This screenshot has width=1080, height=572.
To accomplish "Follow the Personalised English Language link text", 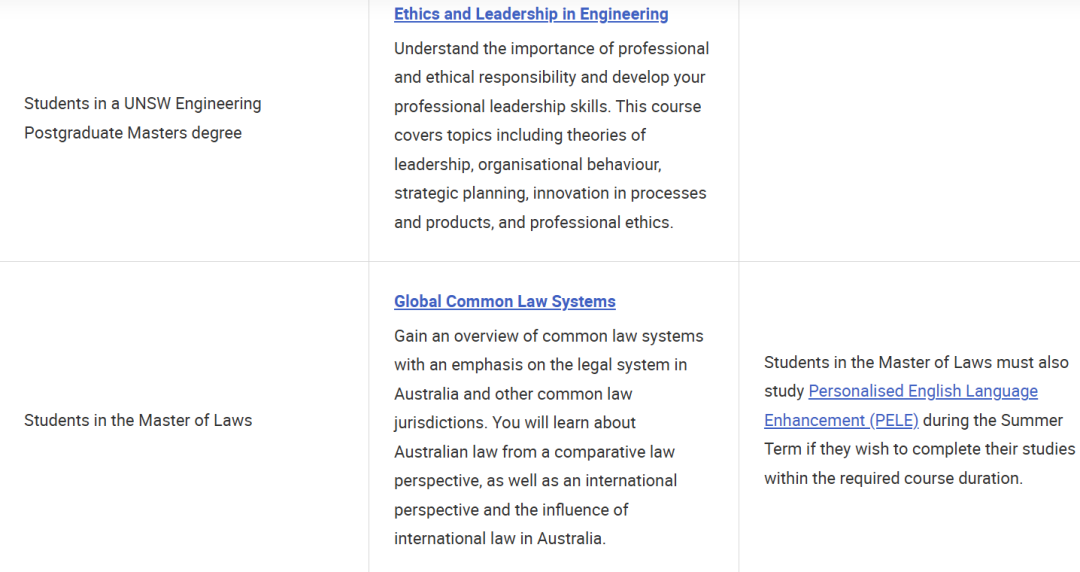I will pos(923,391).
